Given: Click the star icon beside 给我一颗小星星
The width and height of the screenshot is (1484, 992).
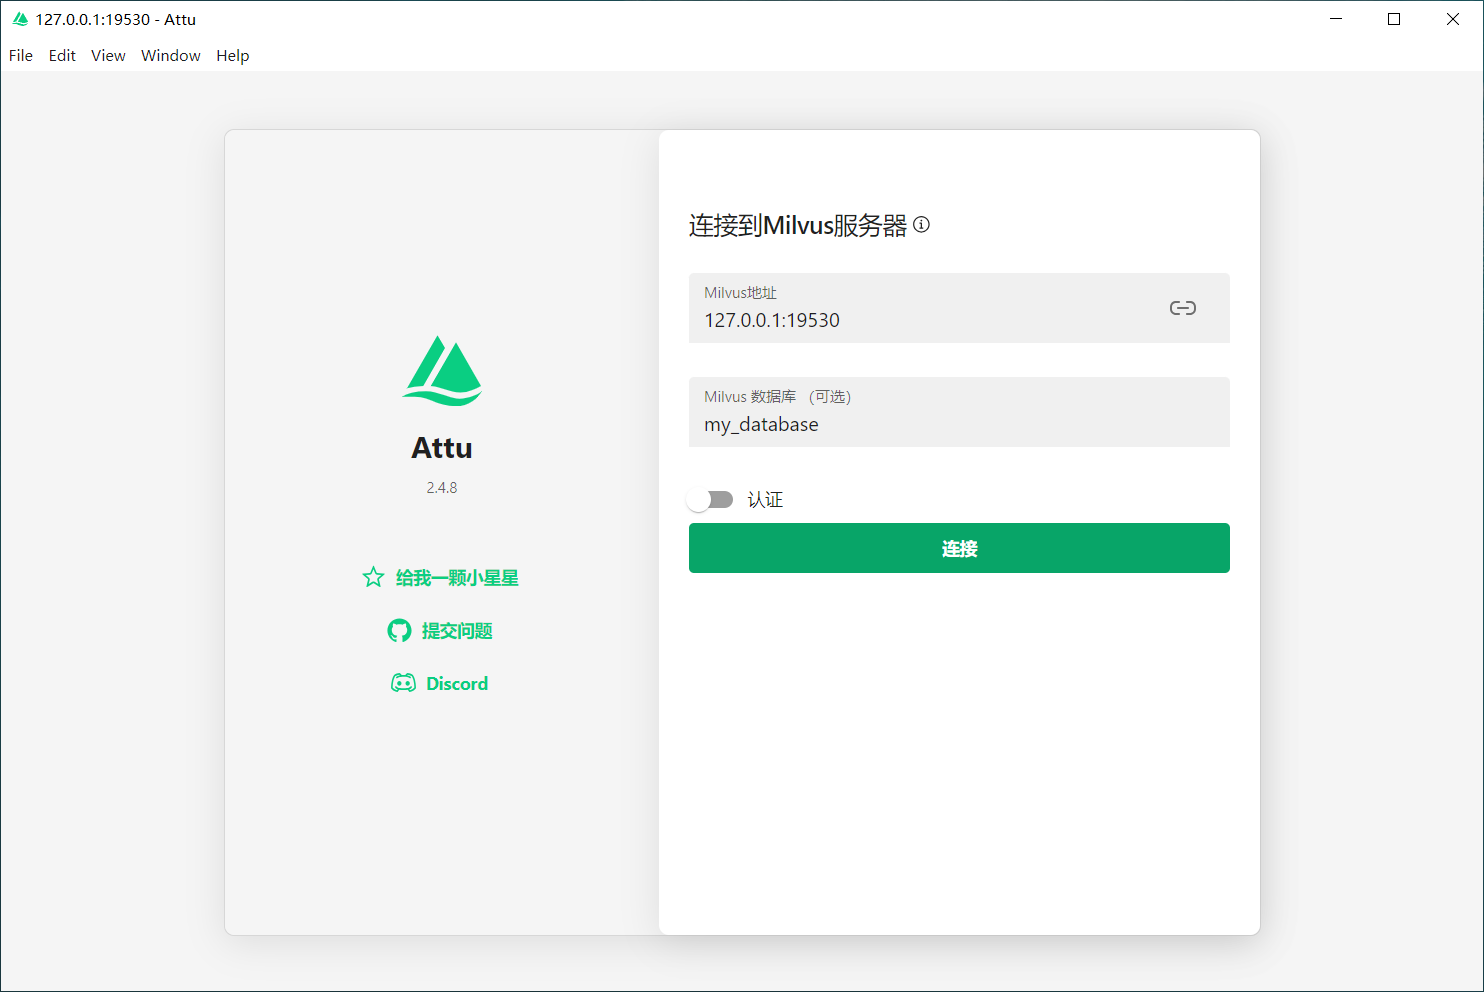Looking at the screenshot, I should (x=373, y=577).
